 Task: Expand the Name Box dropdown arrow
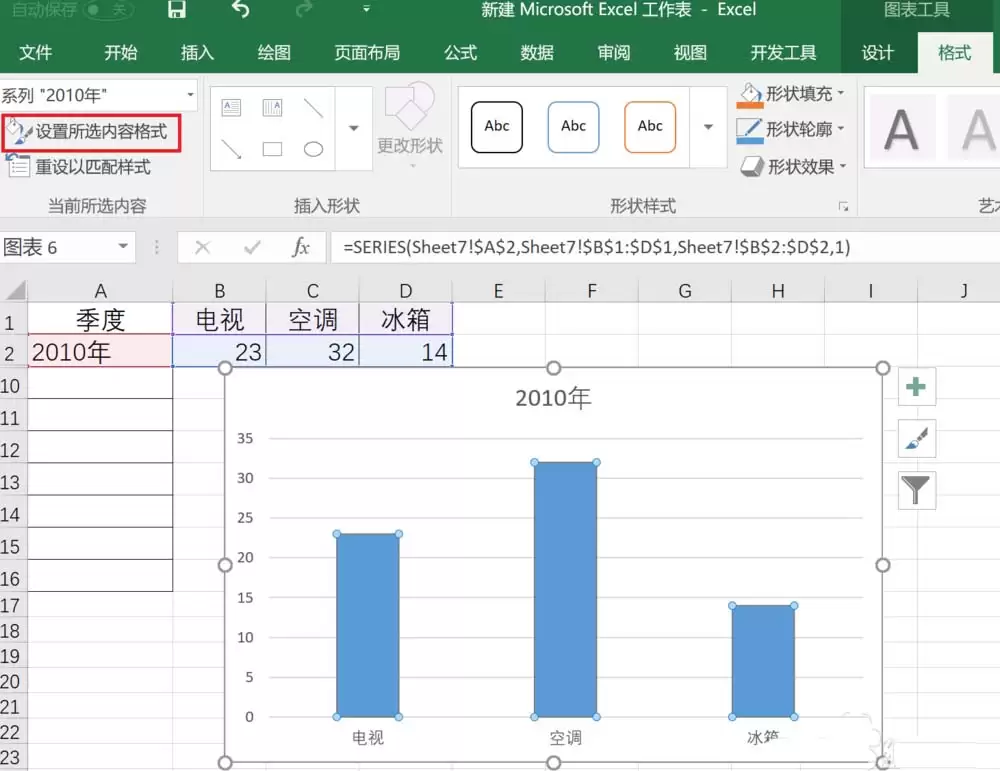pos(123,247)
